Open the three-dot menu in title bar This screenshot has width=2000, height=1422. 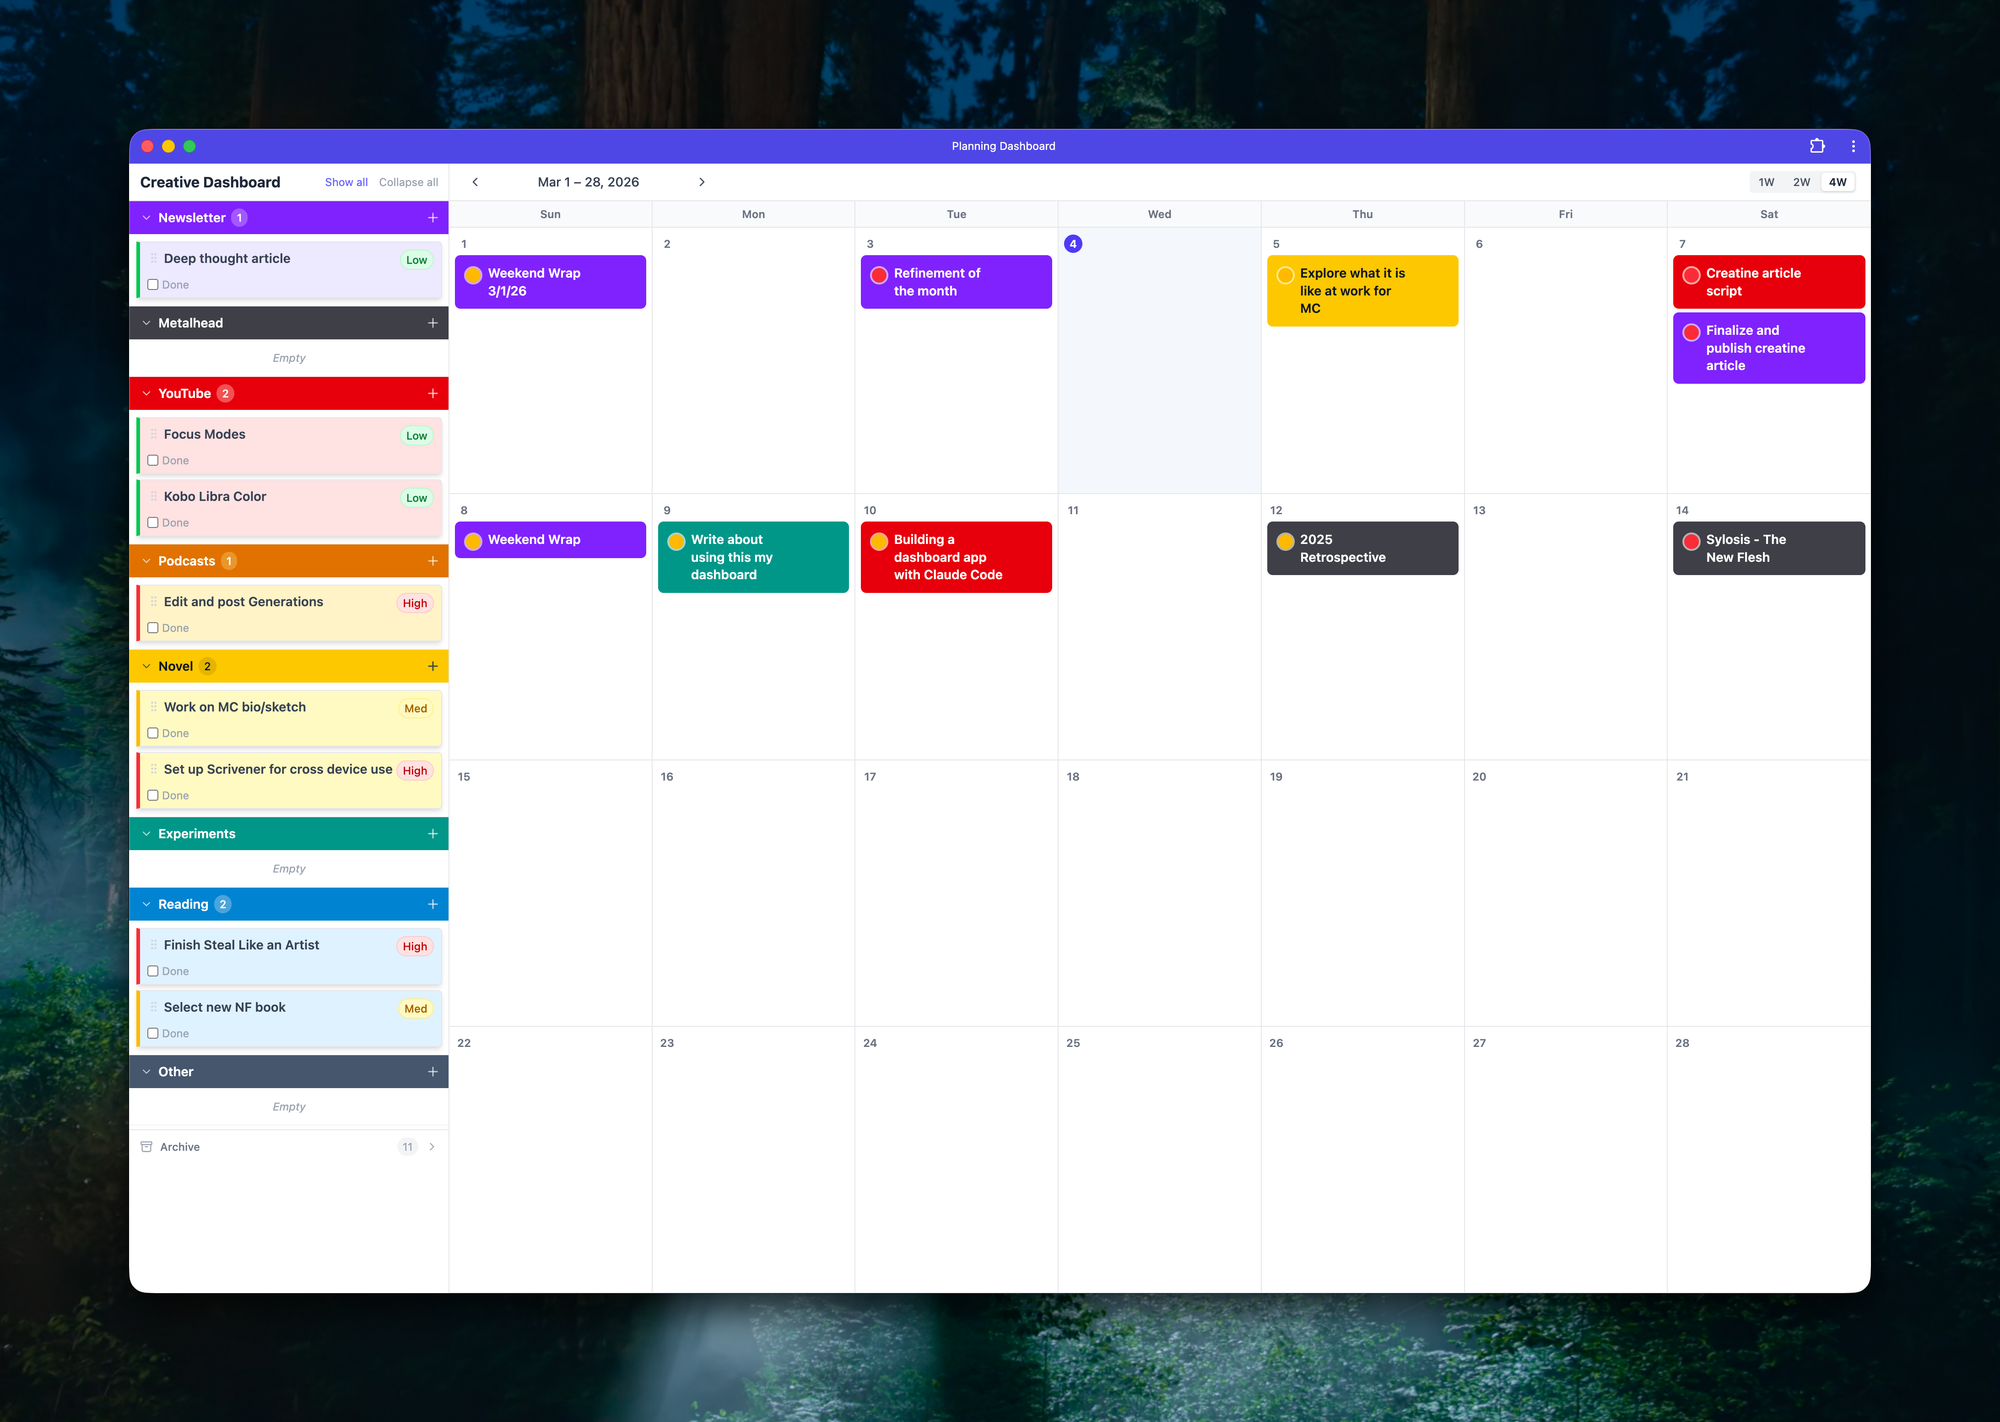click(1853, 146)
